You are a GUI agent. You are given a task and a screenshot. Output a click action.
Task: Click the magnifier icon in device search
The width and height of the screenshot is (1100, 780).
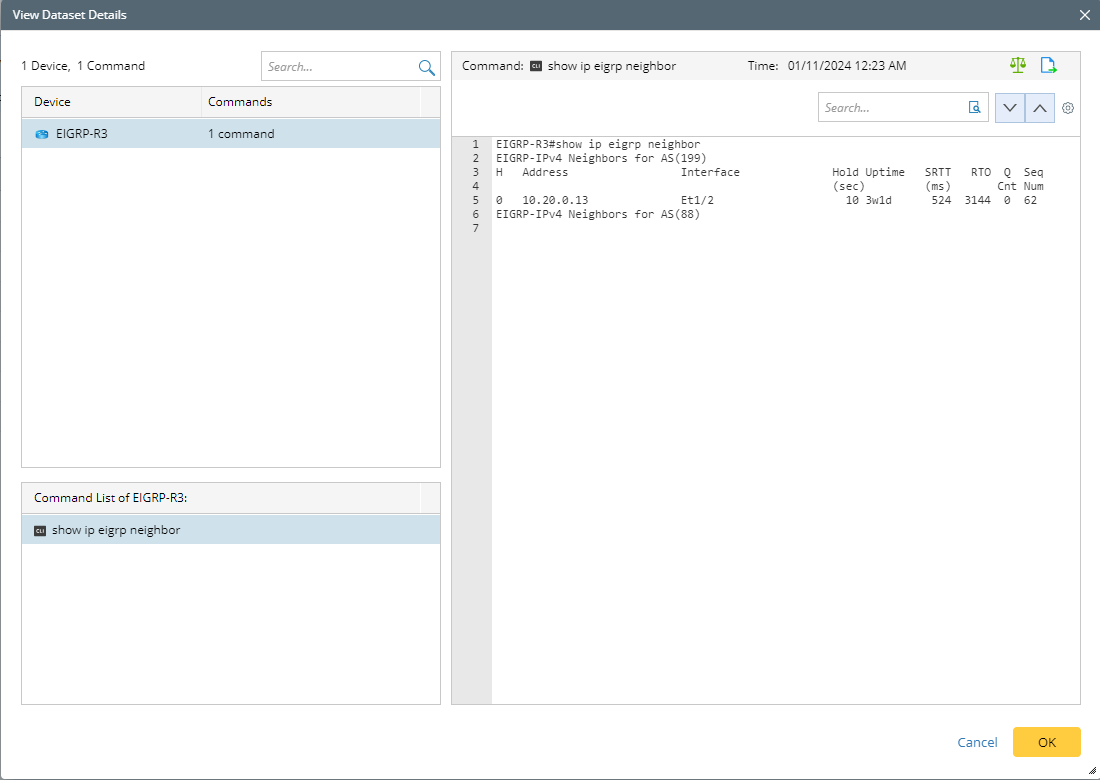(426, 67)
